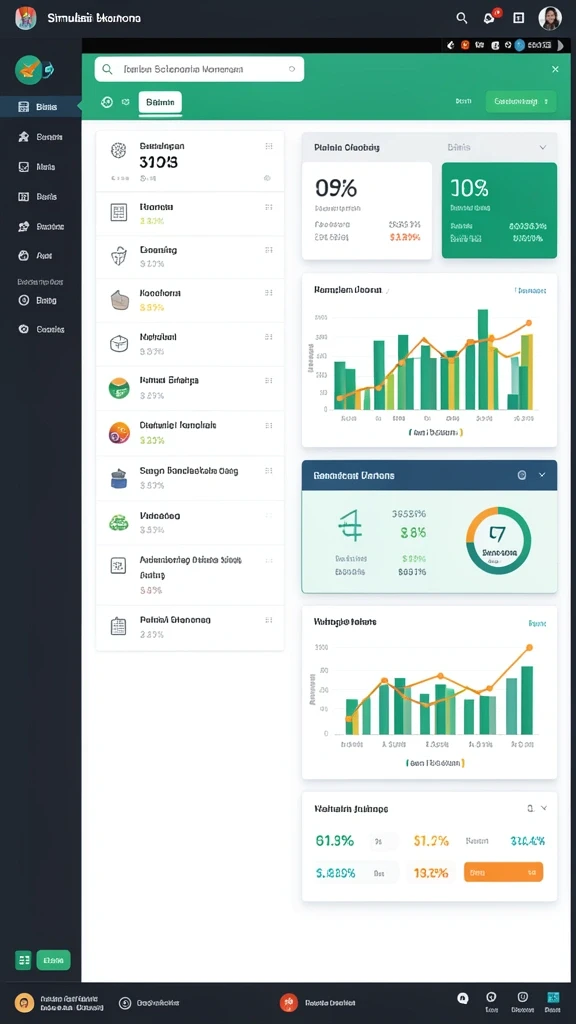Select the checkbox-style icon in left sidebar
The width and height of the screenshot is (576, 1024).
coord(24,167)
